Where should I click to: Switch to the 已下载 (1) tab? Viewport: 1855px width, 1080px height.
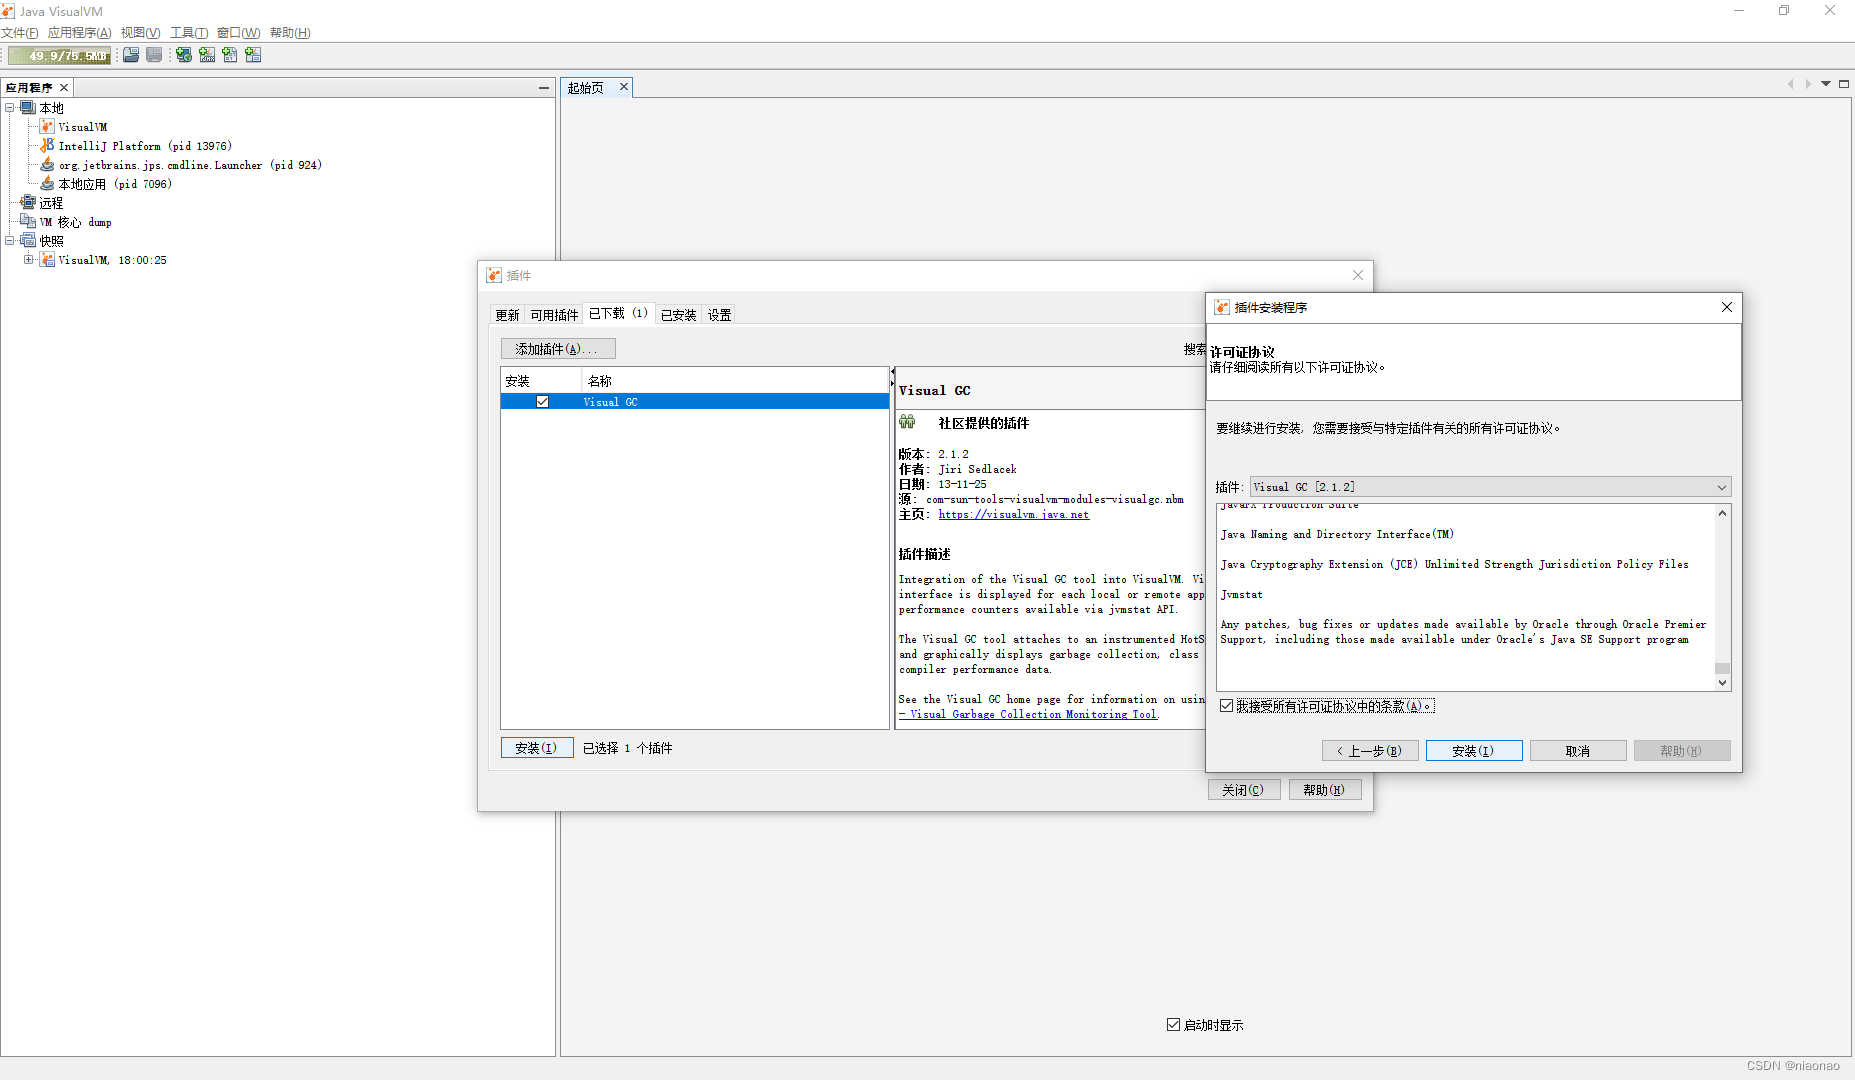click(x=618, y=313)
